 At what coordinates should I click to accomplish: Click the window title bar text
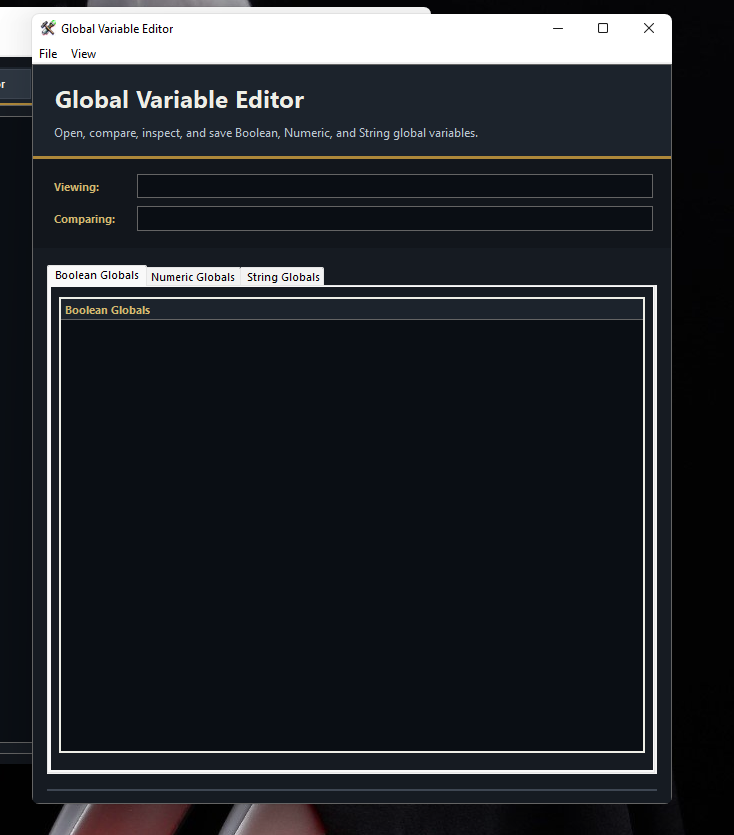[x=117, y=29]
